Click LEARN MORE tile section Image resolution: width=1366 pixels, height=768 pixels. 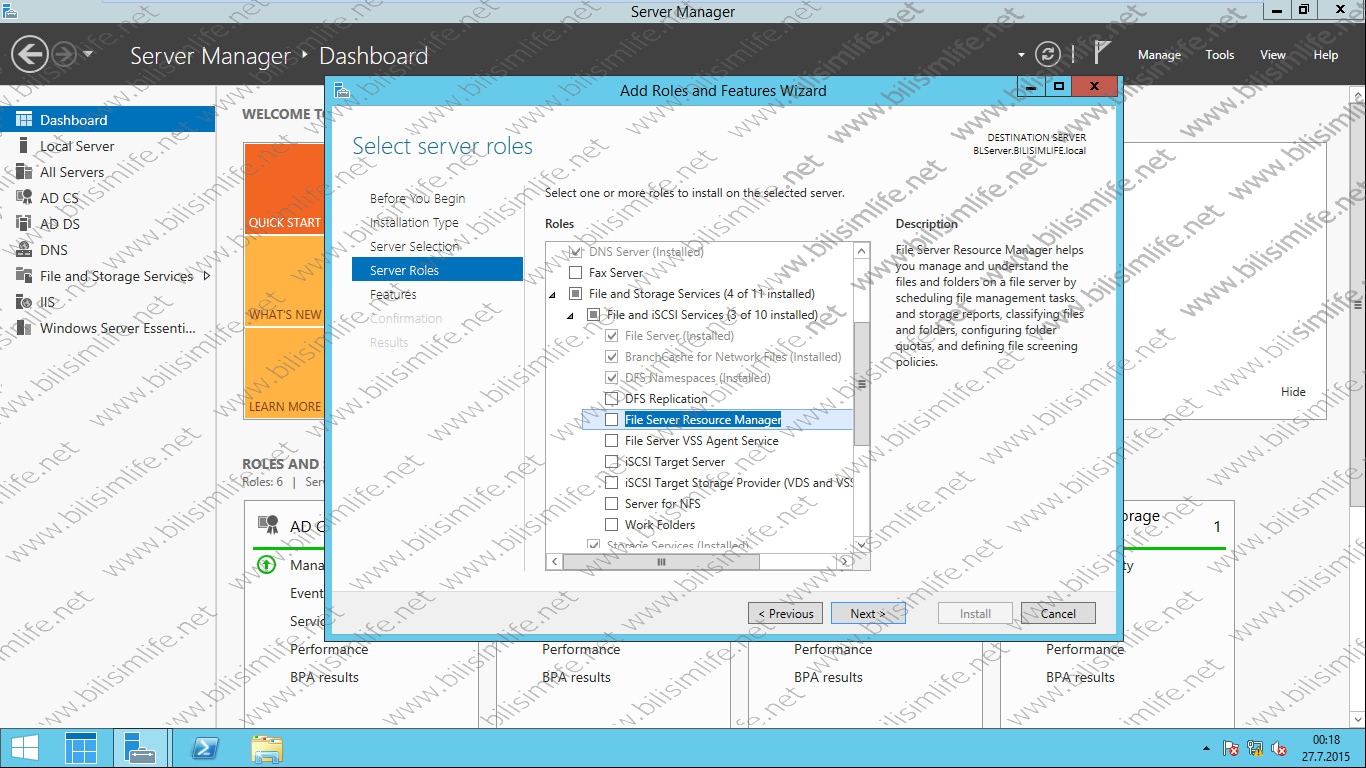pos(284,372)
